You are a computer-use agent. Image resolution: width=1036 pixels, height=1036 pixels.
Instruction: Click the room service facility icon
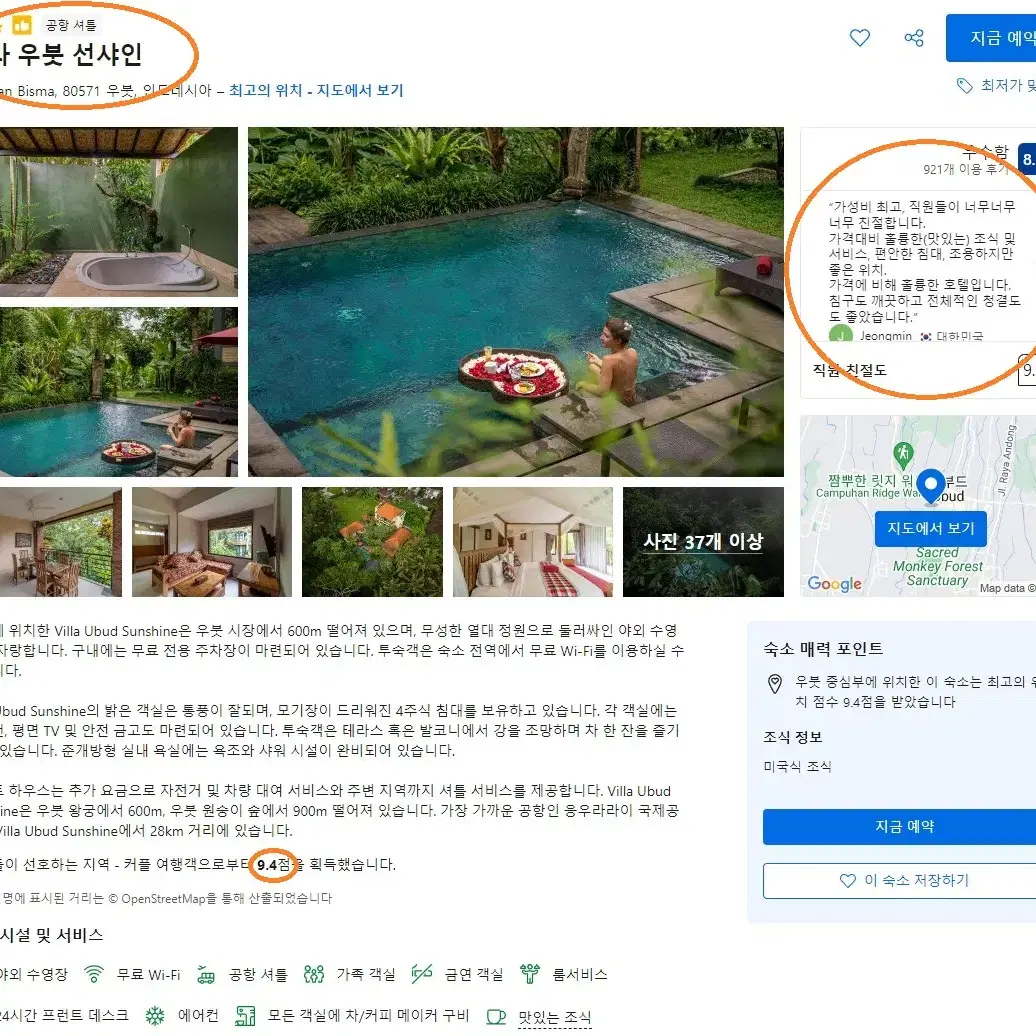pyautogui.click(x=530, y=974)
